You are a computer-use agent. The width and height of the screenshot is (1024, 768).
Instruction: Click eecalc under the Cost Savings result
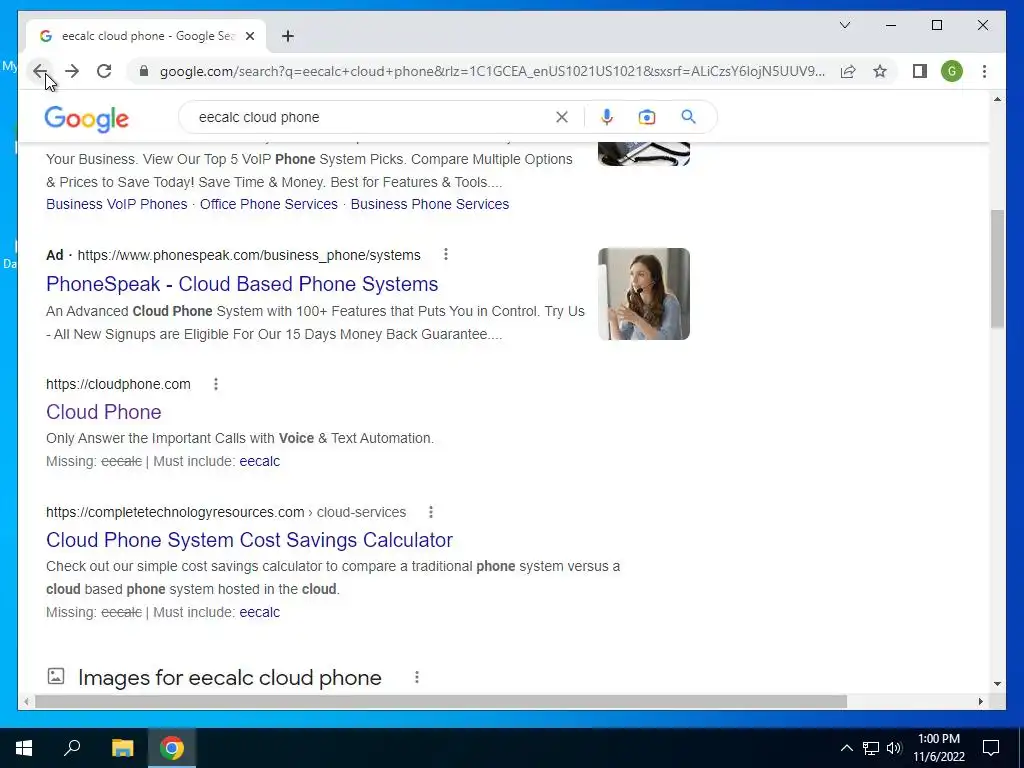pyautogui.click(x=259, y=612)
